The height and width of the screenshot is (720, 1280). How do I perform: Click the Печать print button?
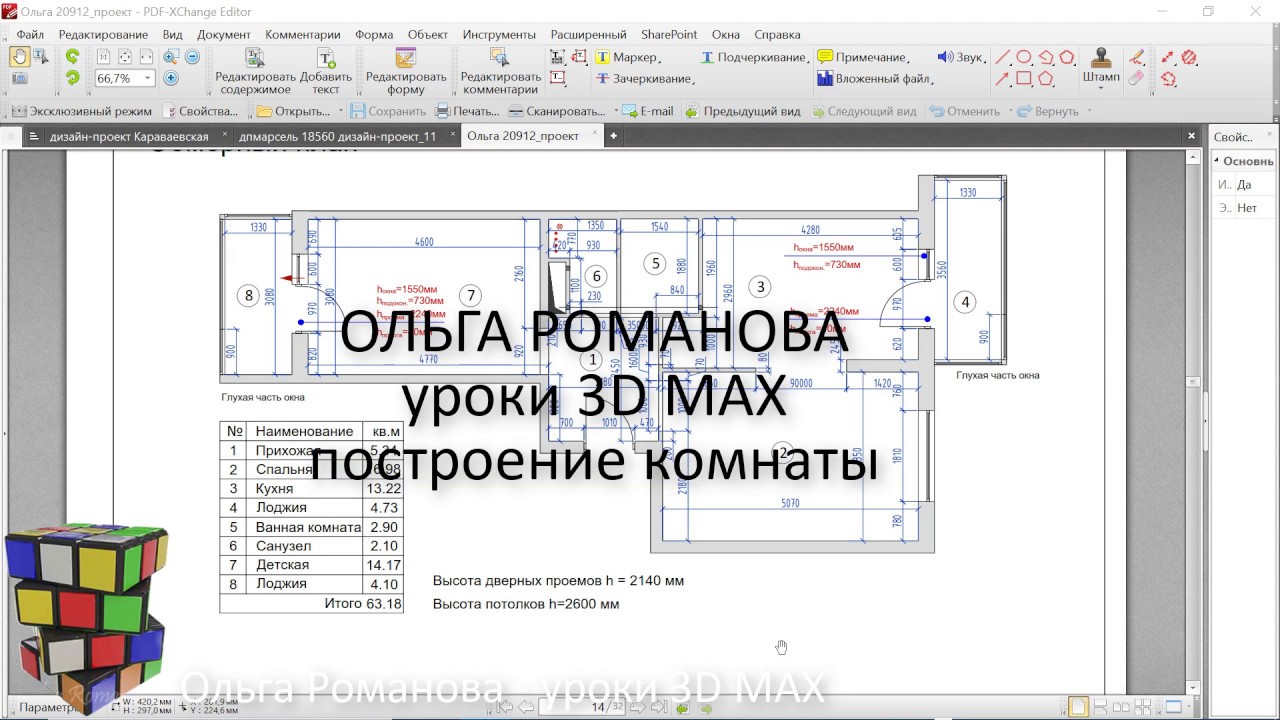[x=467, y=111]
